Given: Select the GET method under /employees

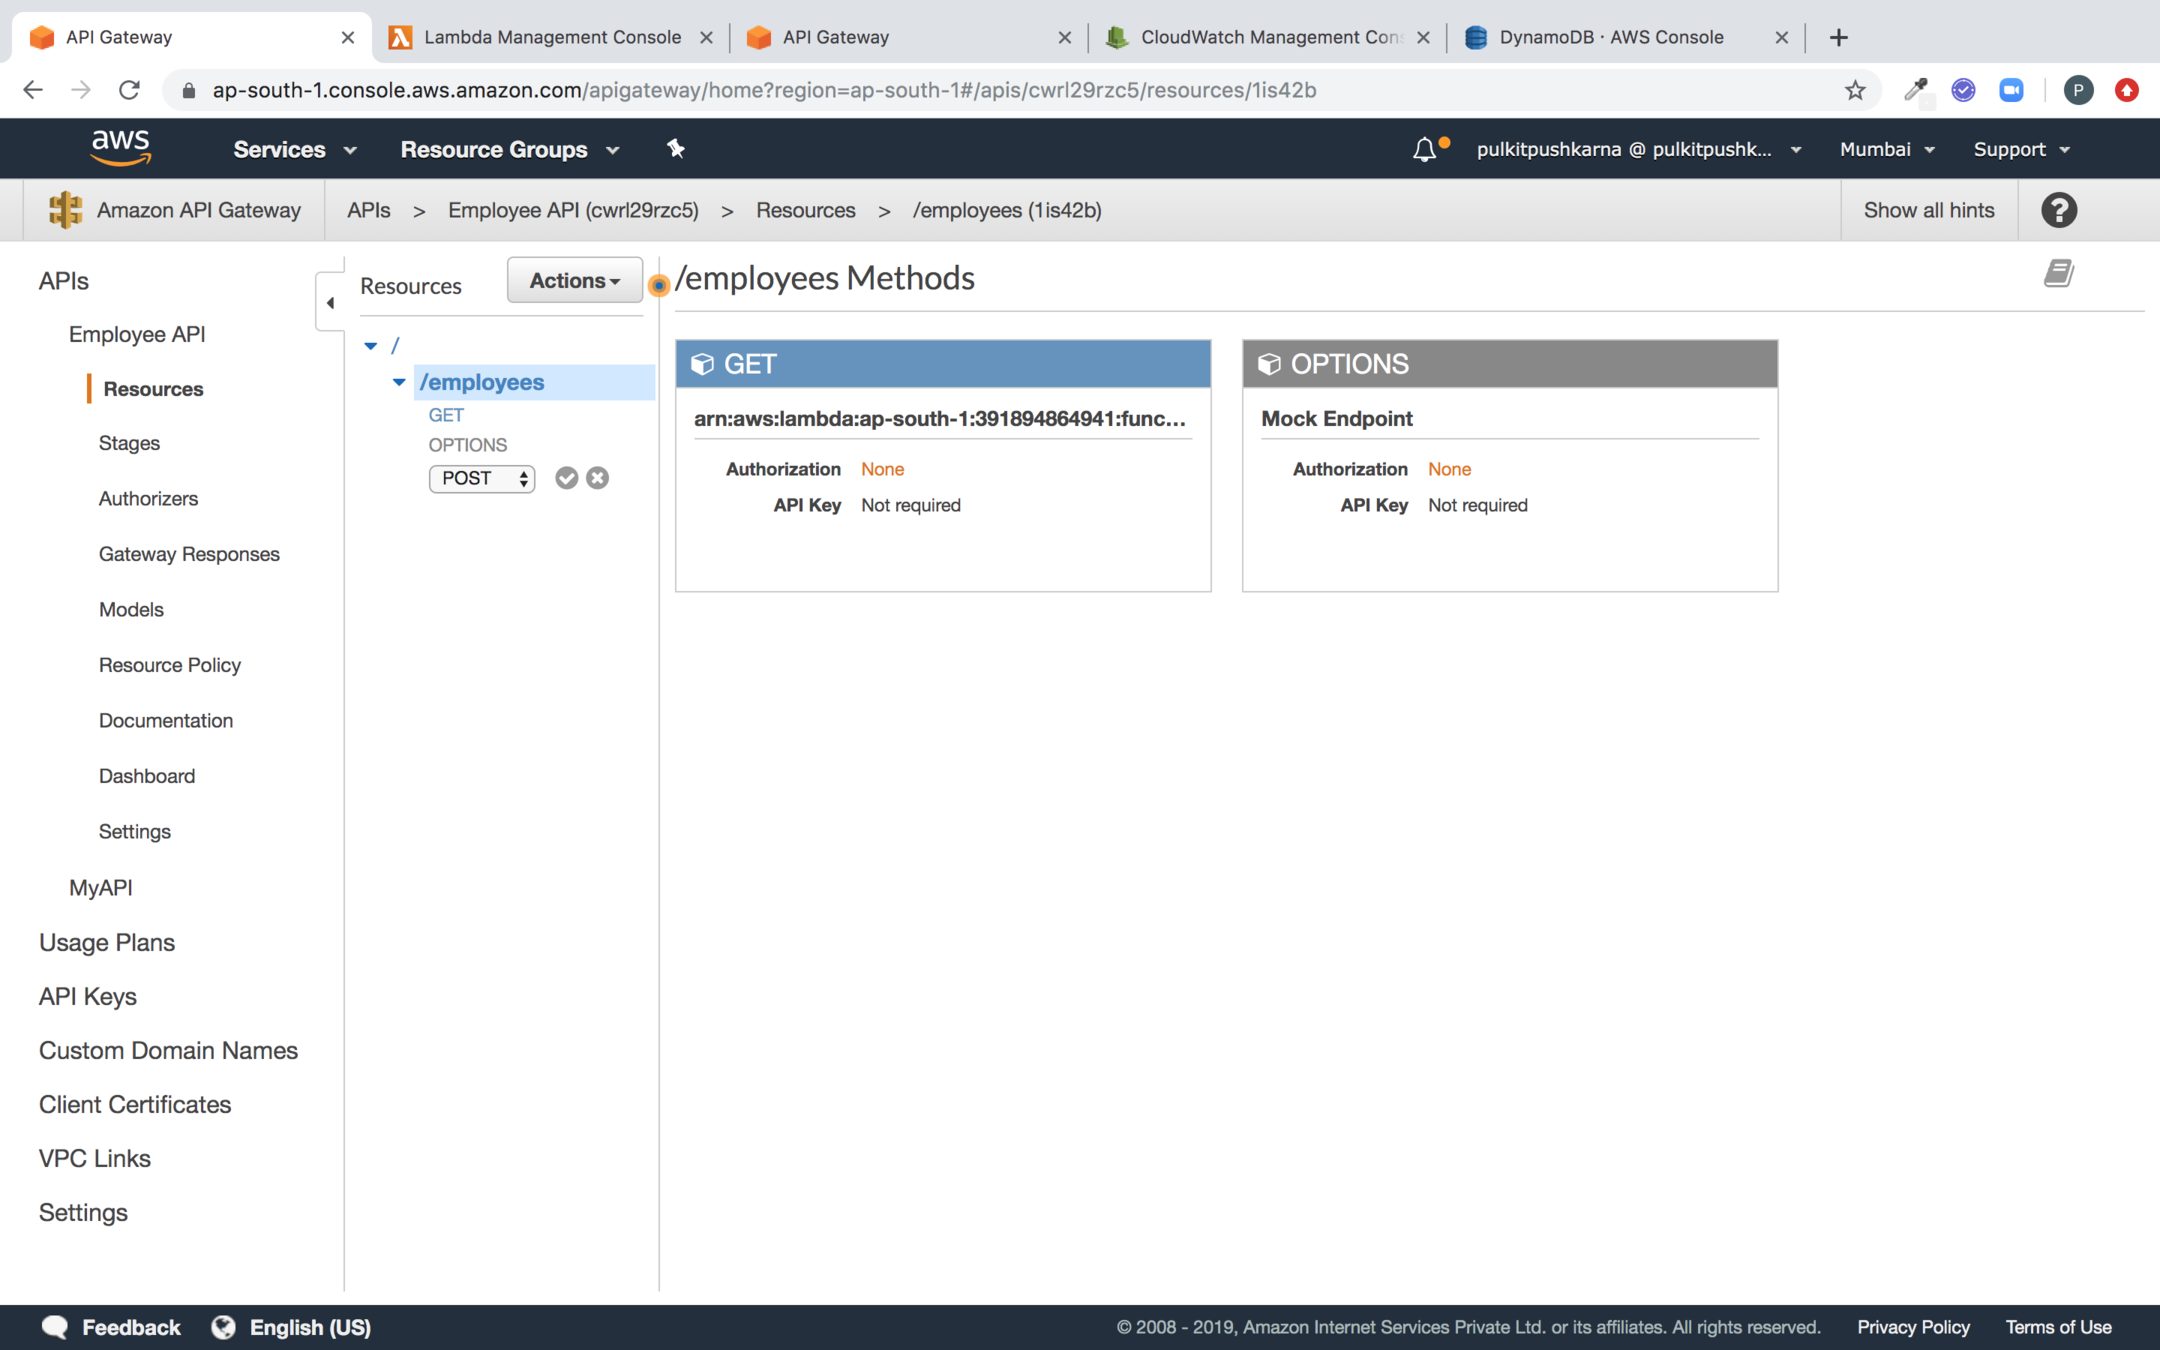Looking at the screenshot, I should [446, 414].
